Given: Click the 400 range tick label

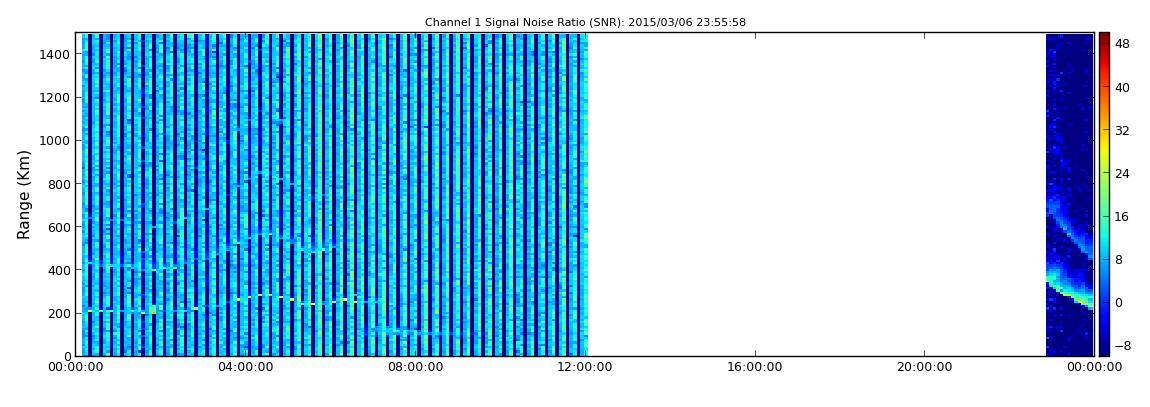Looking at the screenshot, I should 58,271.
